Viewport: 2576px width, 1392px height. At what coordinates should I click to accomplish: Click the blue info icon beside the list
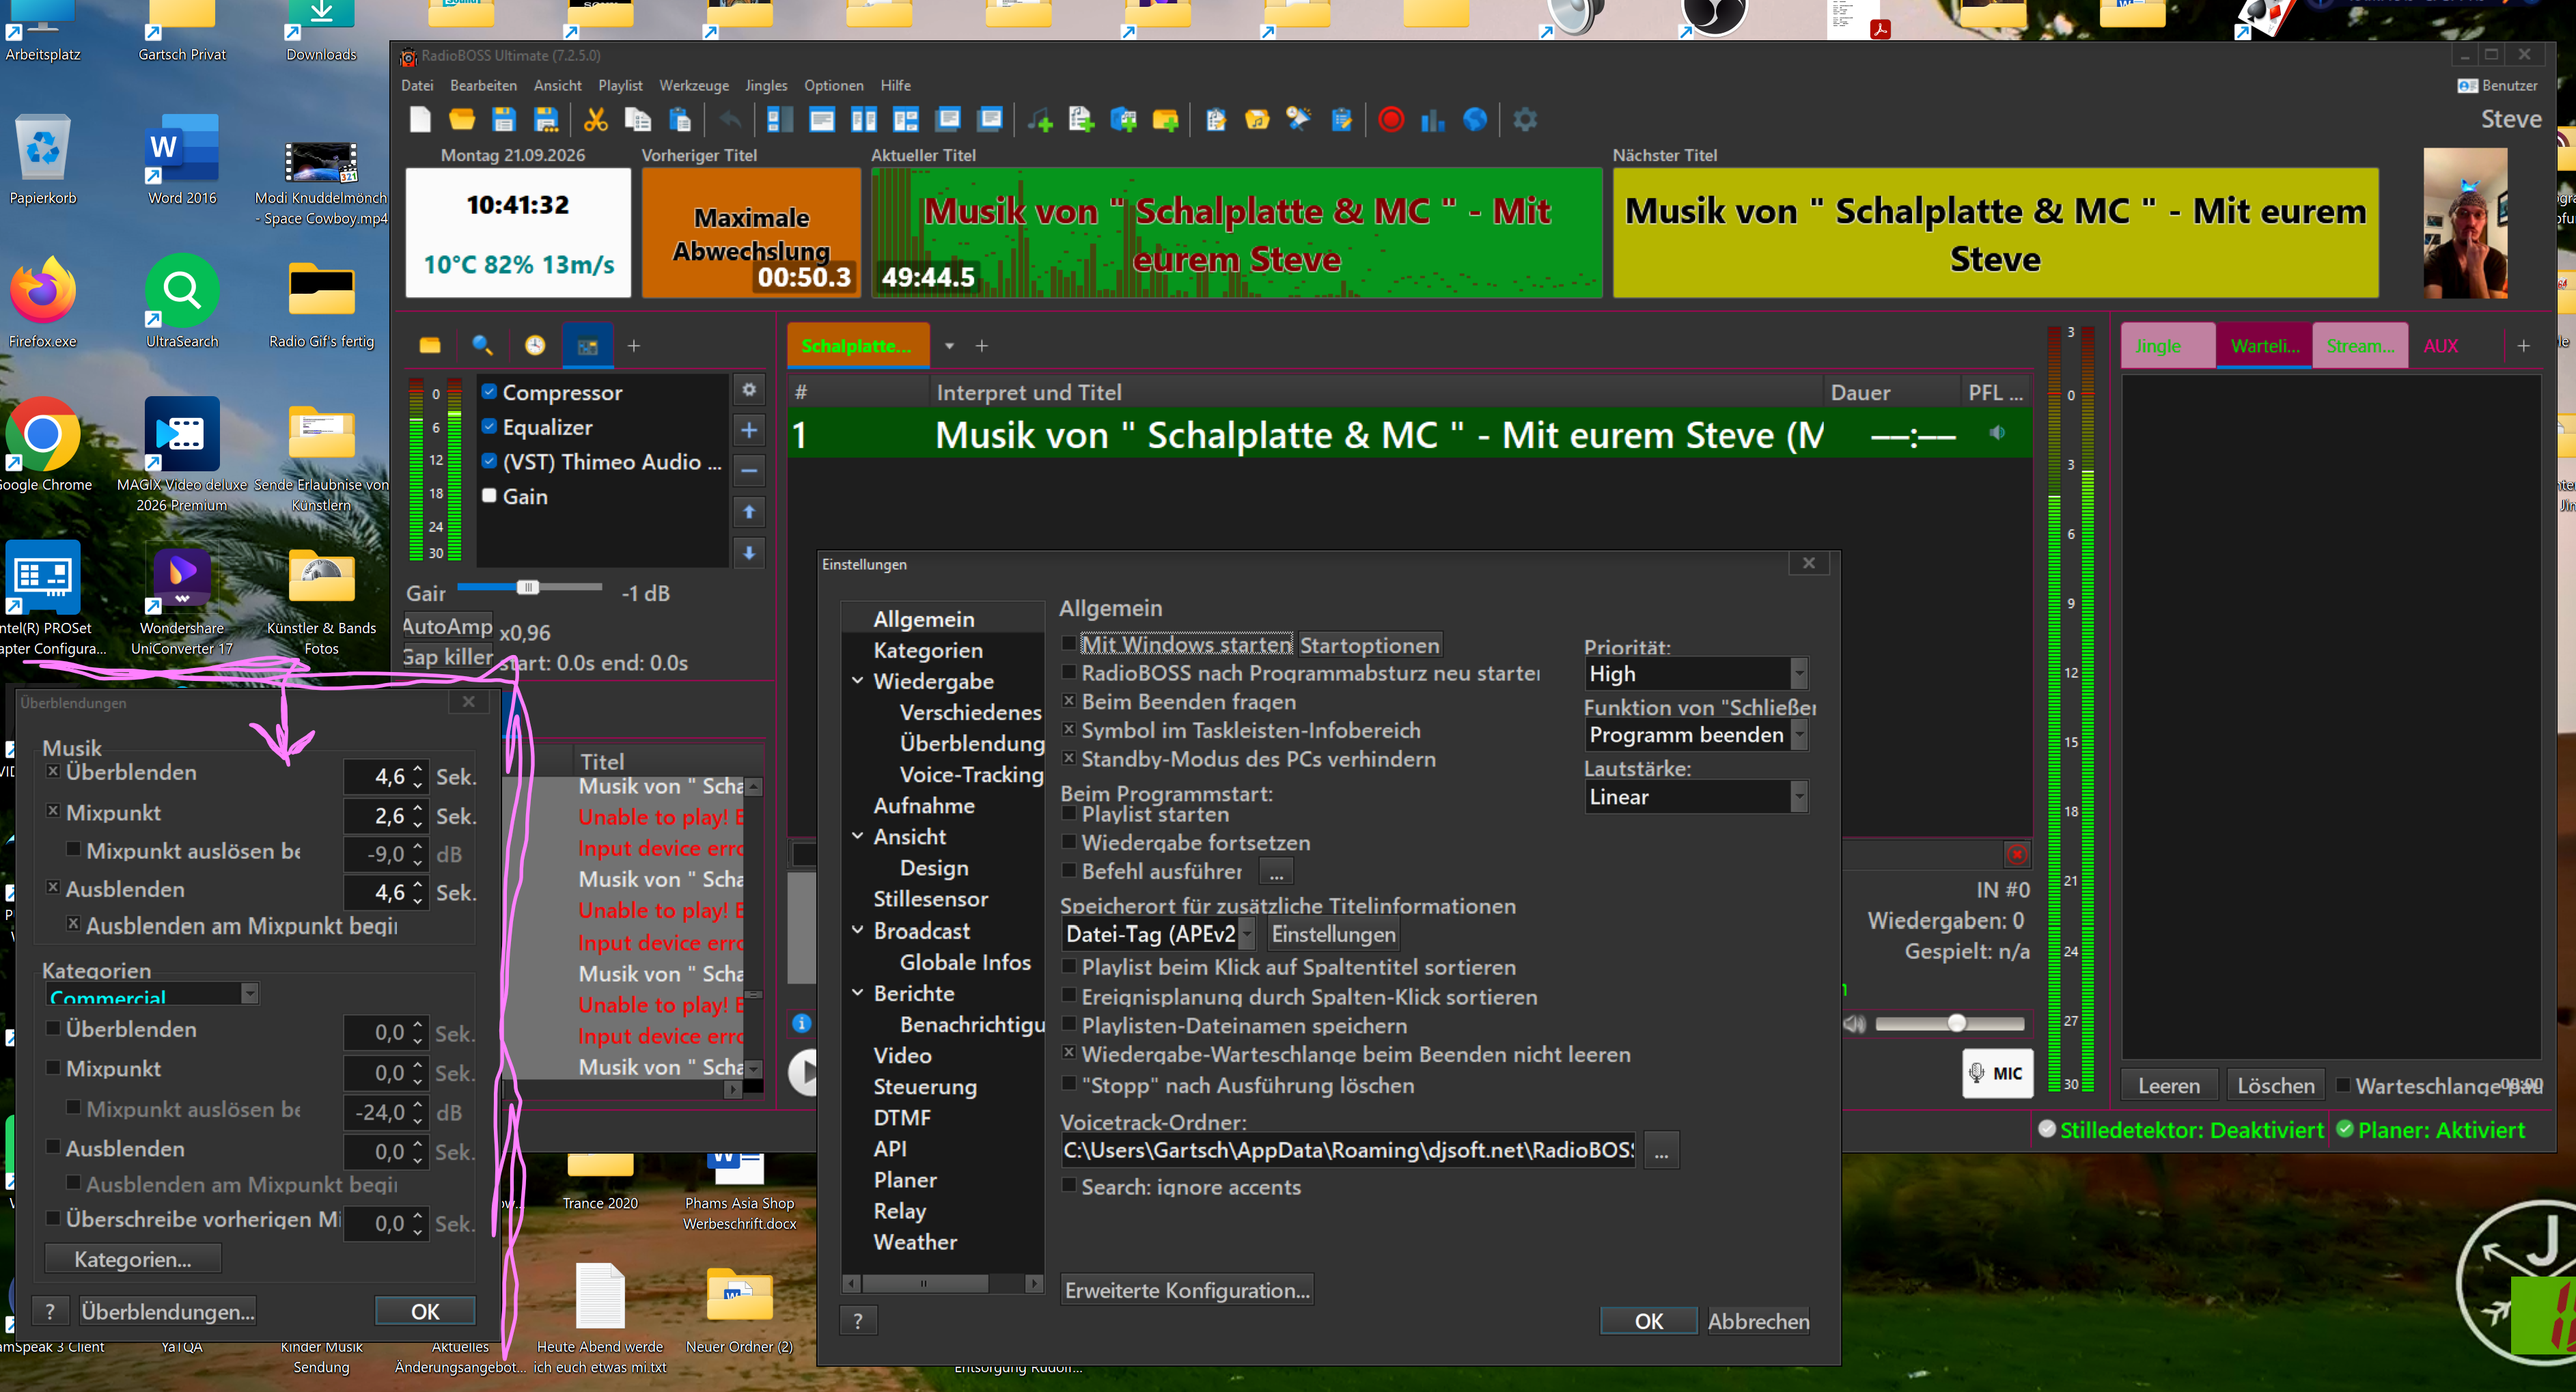coord(801,1023)
